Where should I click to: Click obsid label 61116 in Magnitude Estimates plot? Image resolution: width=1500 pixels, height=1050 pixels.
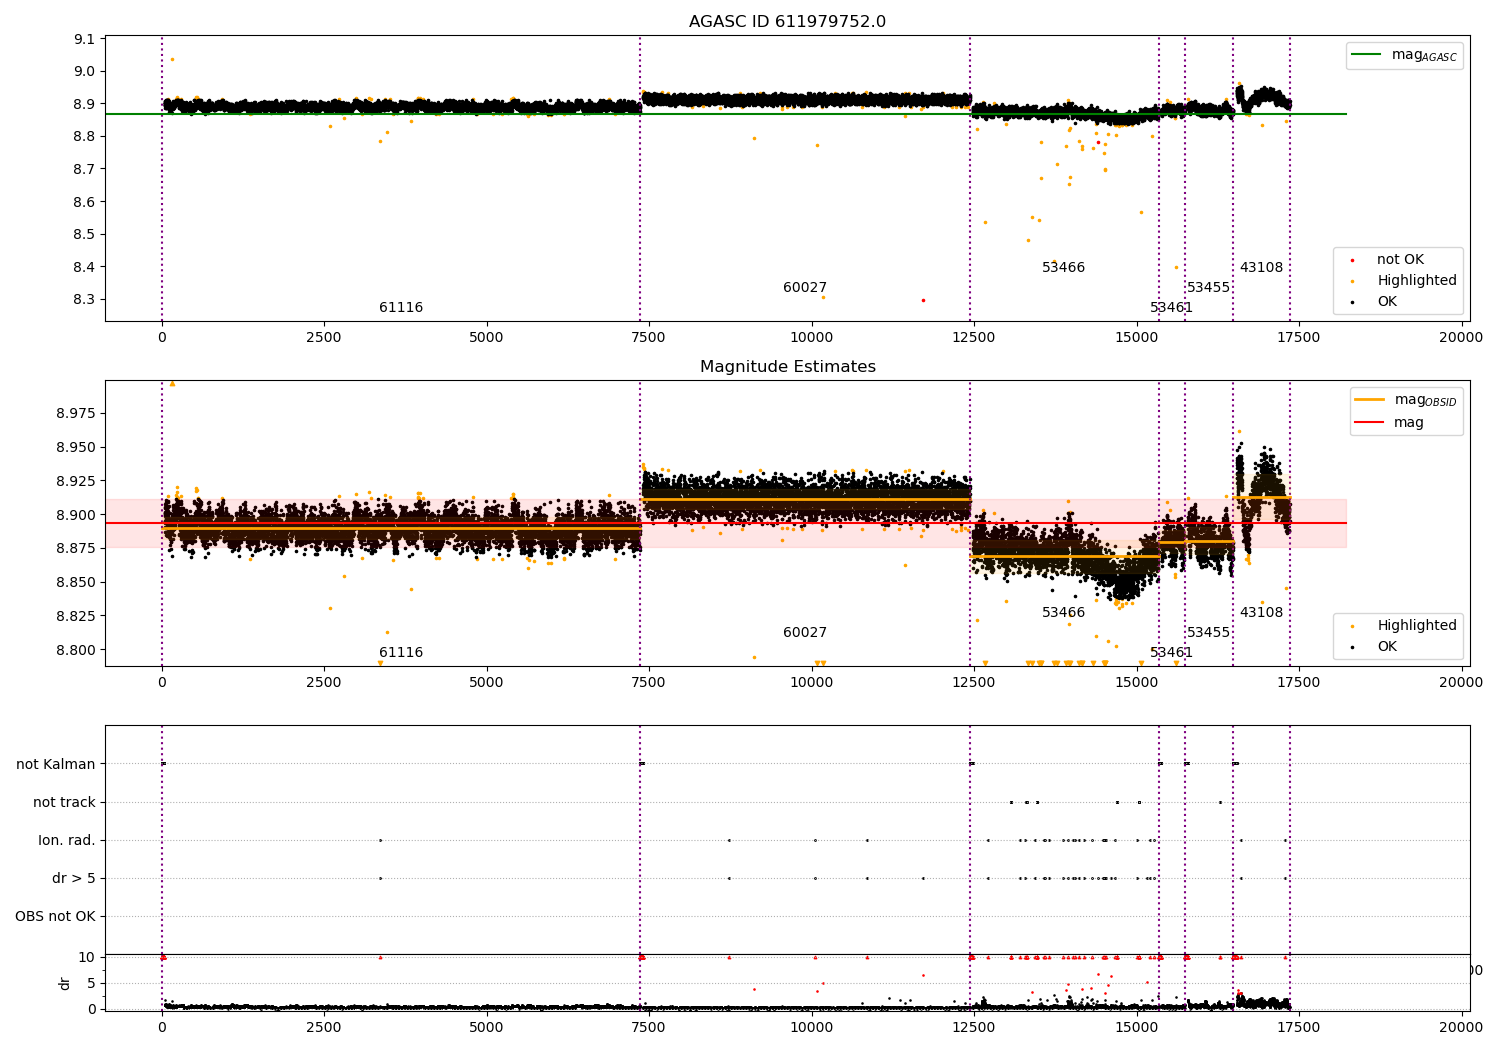(401, 653)
